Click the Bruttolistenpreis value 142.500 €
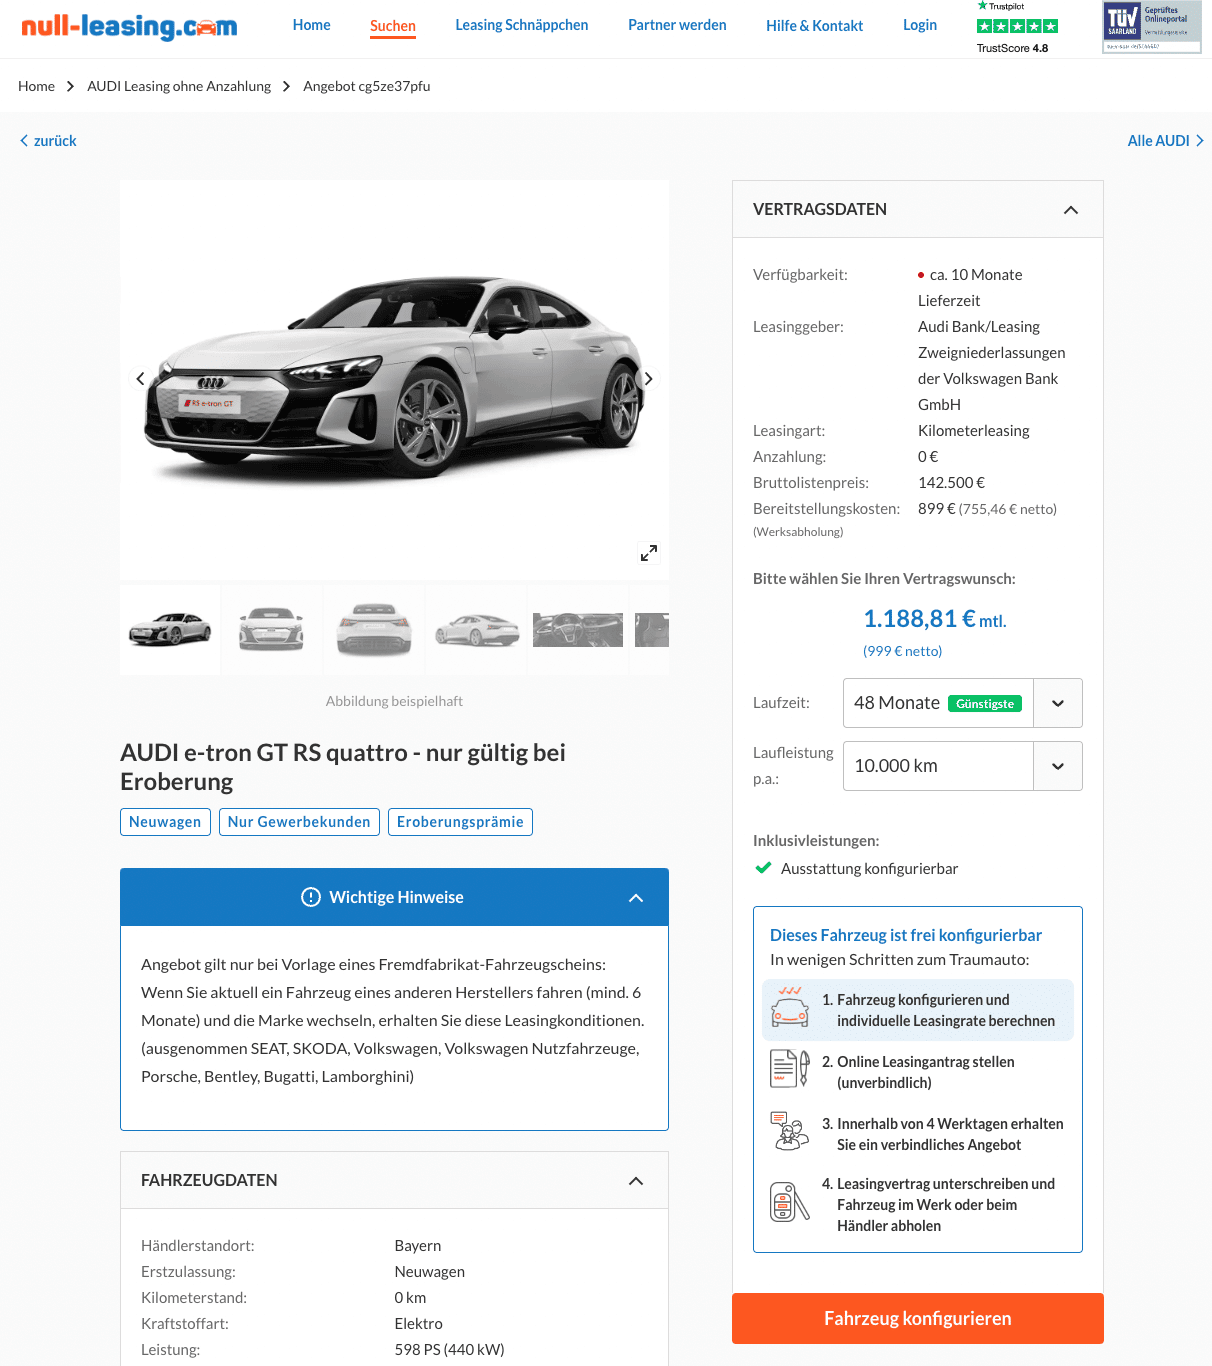 click(951, 483)
